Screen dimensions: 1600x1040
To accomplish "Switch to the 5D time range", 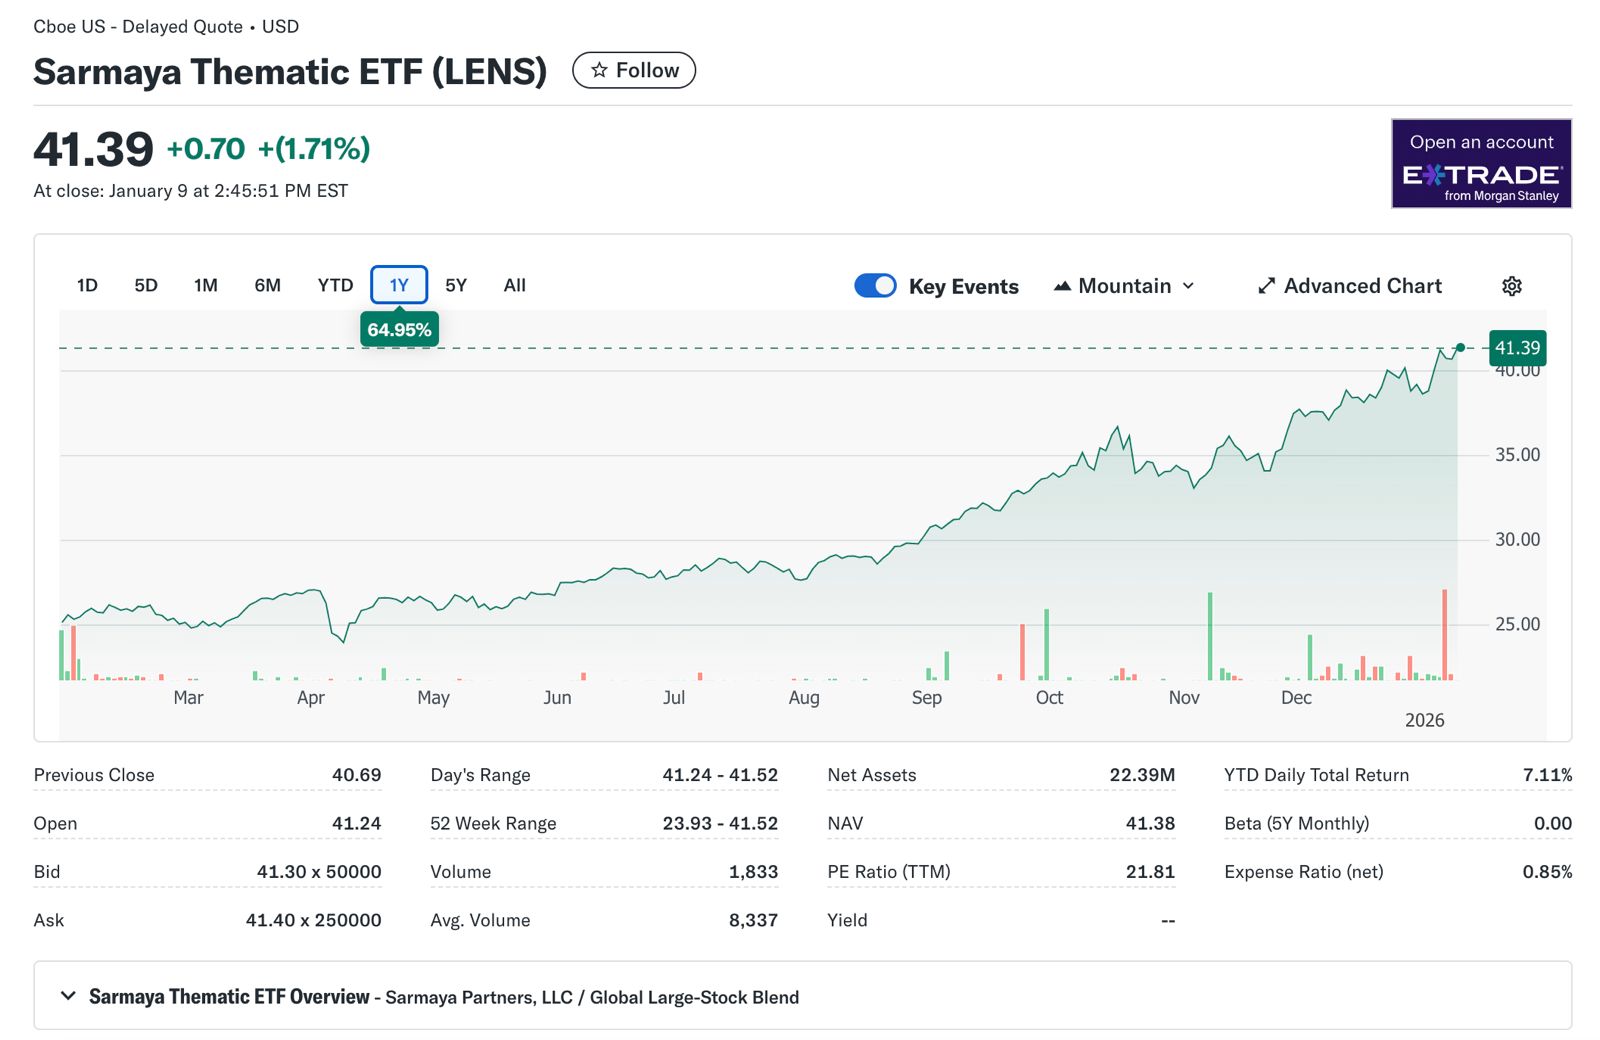I will click(x=146, y=286).
